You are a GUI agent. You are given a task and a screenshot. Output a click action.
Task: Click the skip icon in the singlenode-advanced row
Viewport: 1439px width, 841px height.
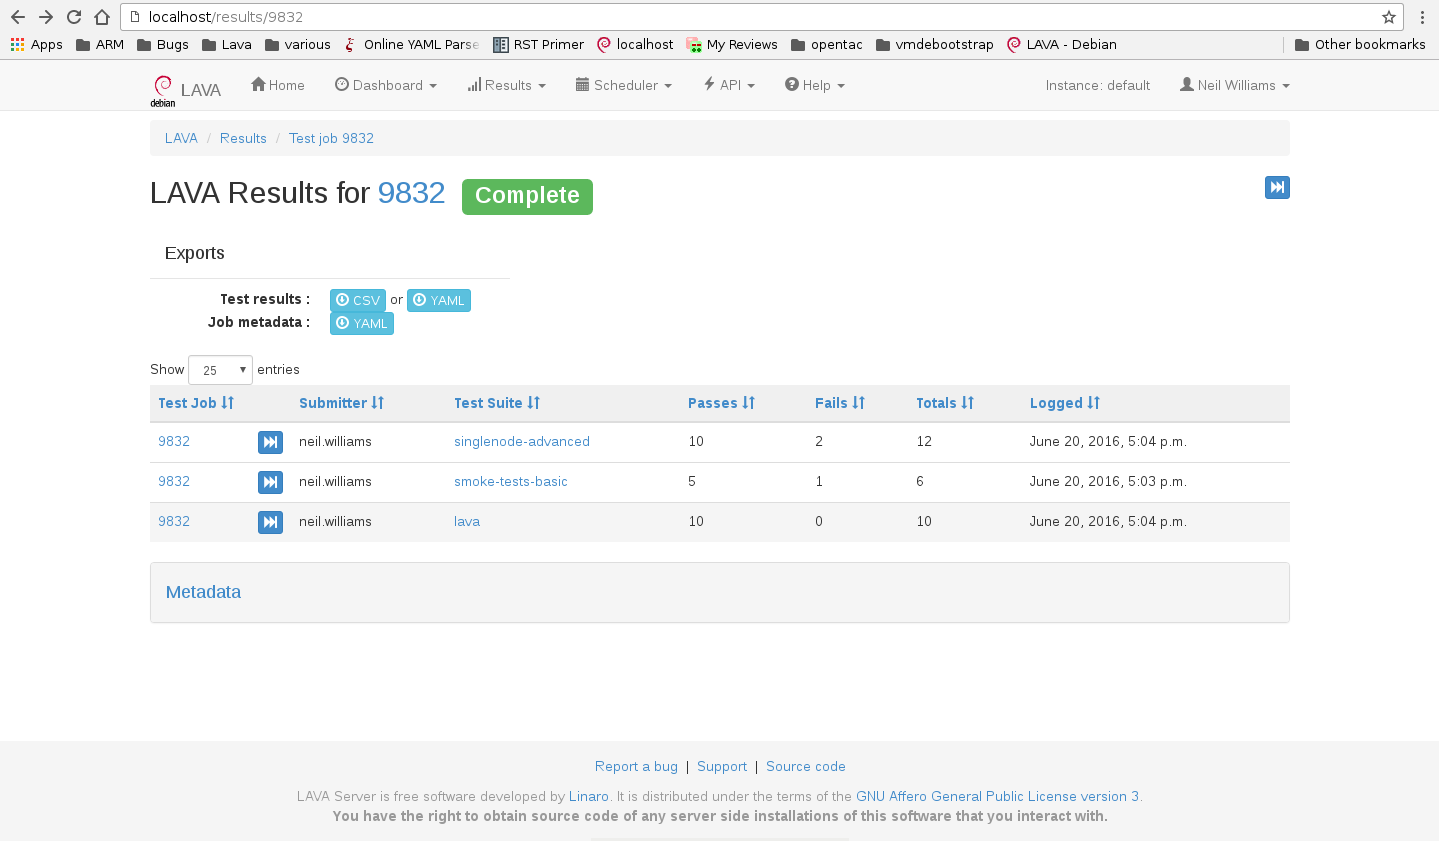tap(270, 442)
